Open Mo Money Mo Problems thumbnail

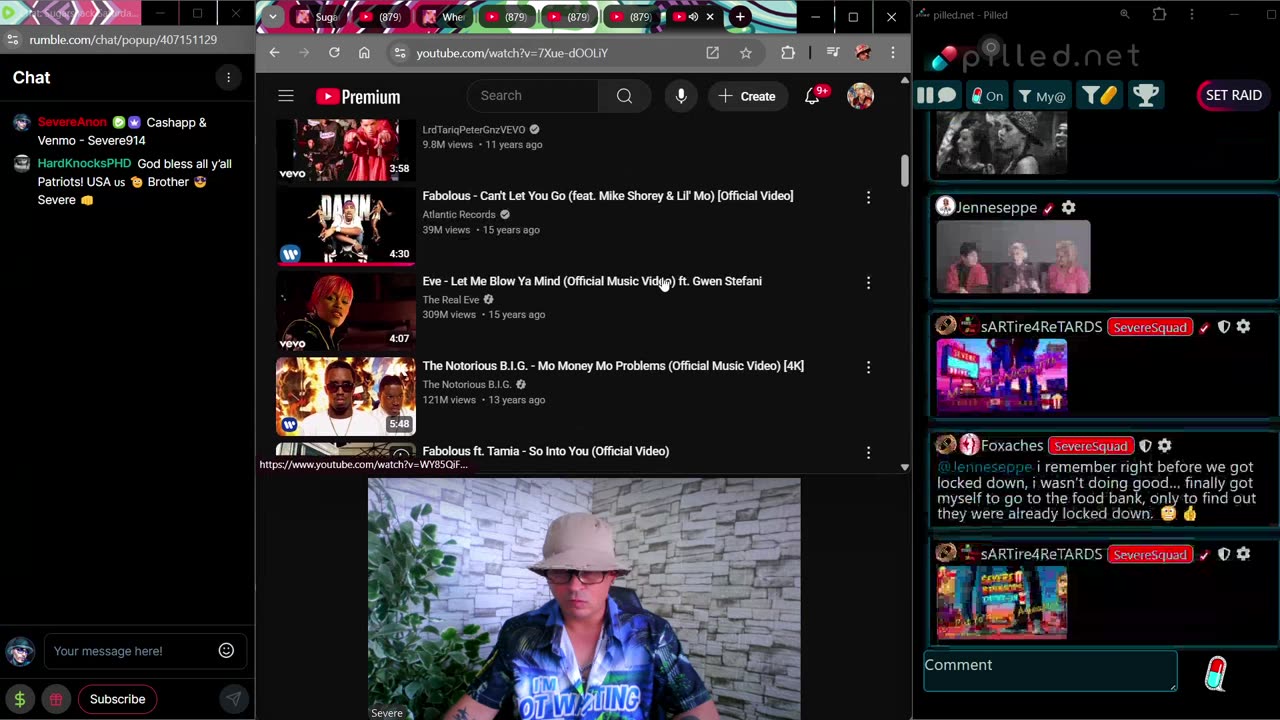345,396
